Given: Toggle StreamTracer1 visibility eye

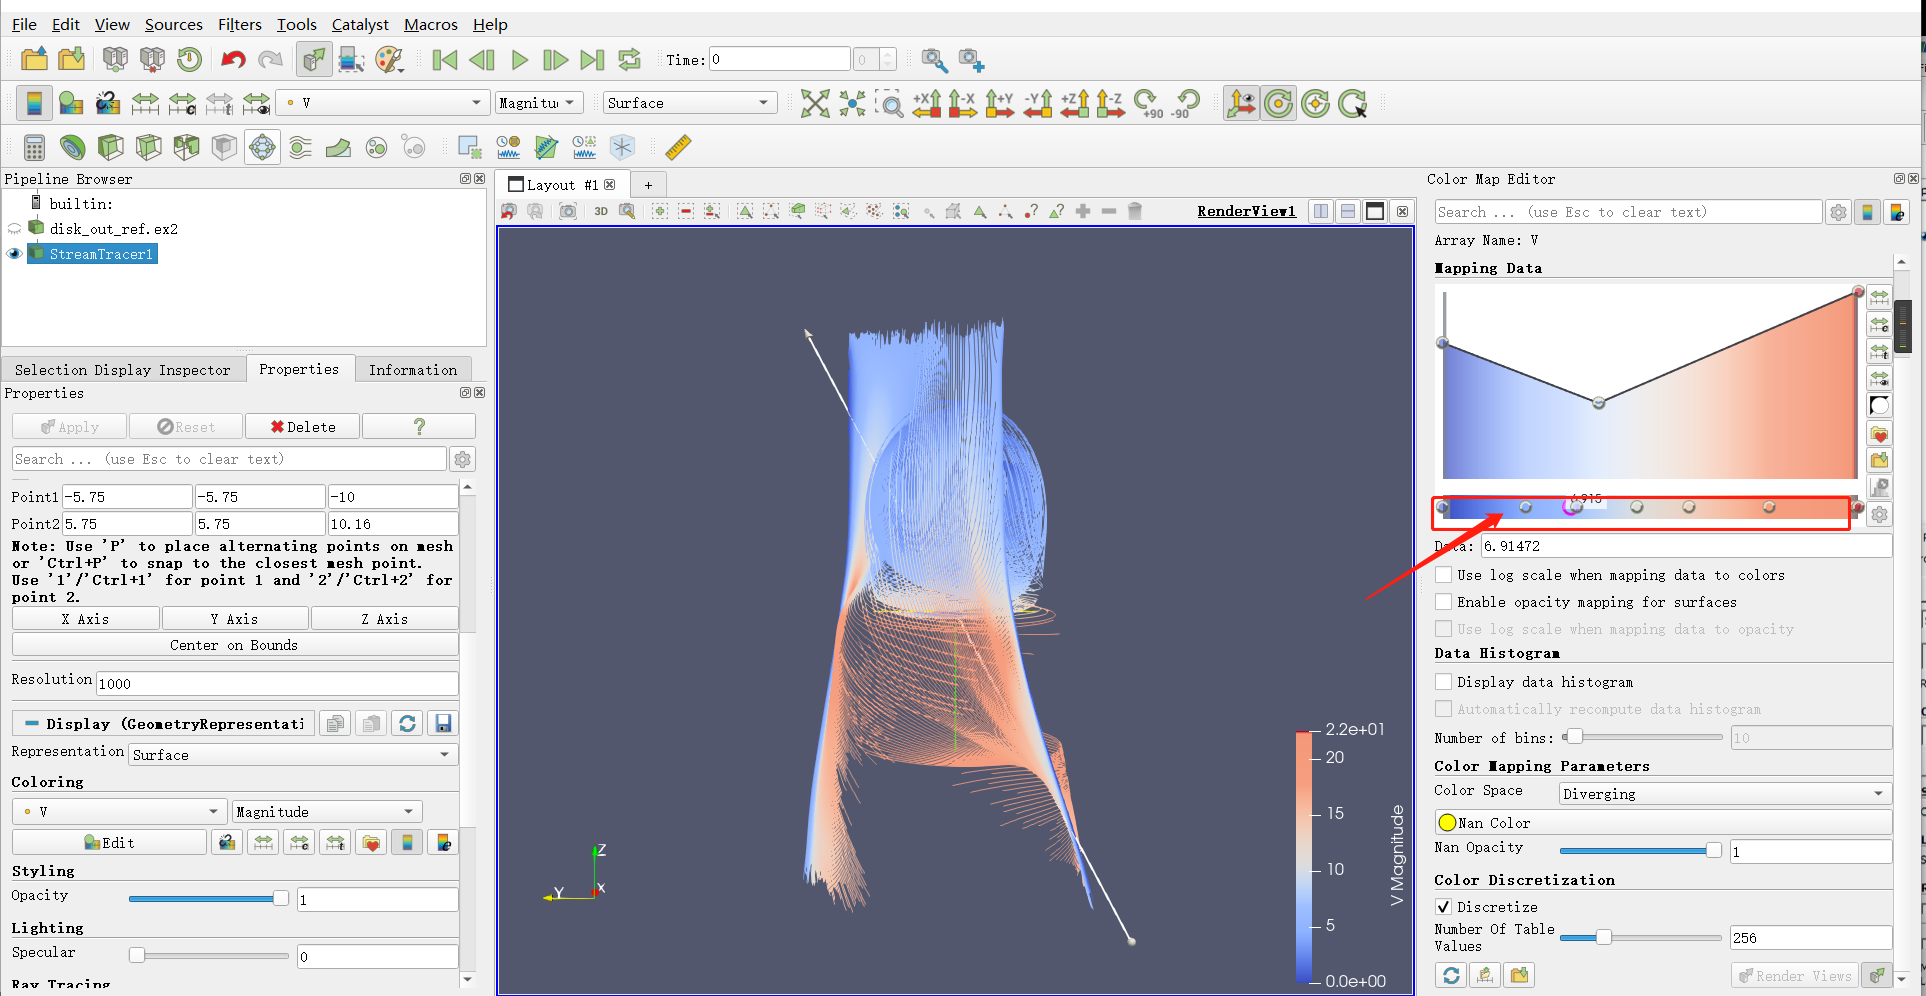Looking at the screenshot, I should pyautogui.click(x=14, y=253).
